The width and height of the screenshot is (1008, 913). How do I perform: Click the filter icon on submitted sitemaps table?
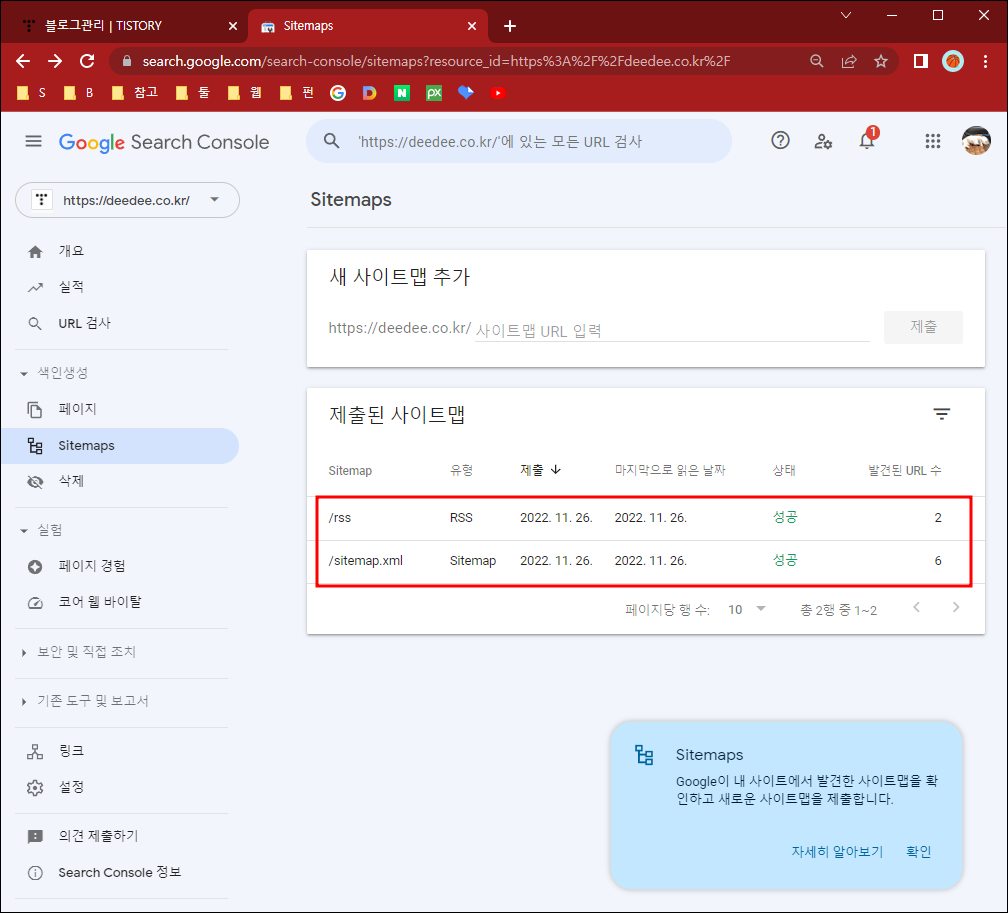[x=941, y=413]
